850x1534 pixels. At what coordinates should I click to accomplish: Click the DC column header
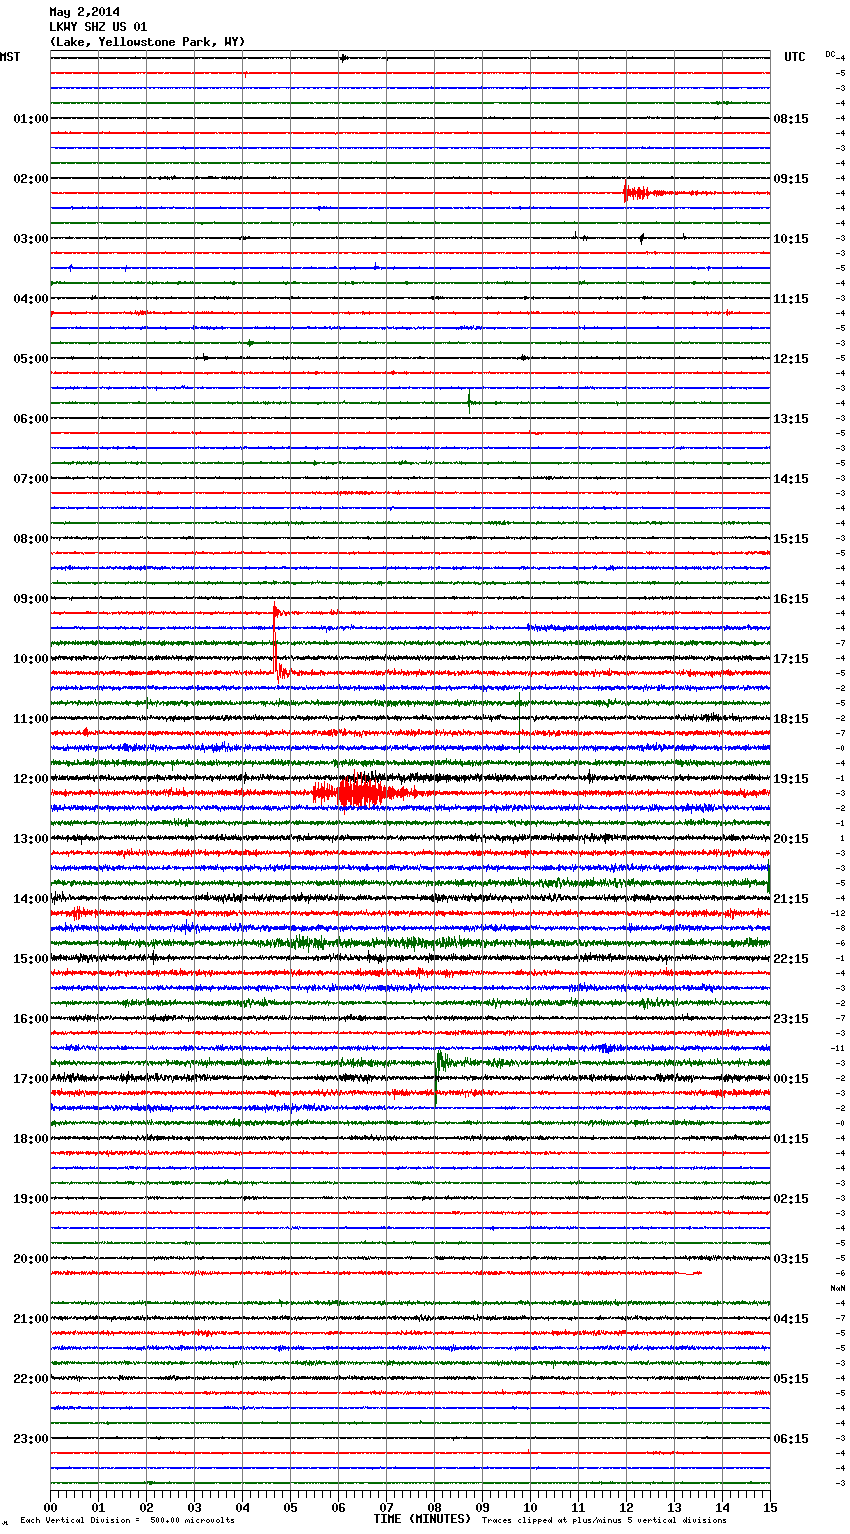pyautogui.click(x=830, y=54)
